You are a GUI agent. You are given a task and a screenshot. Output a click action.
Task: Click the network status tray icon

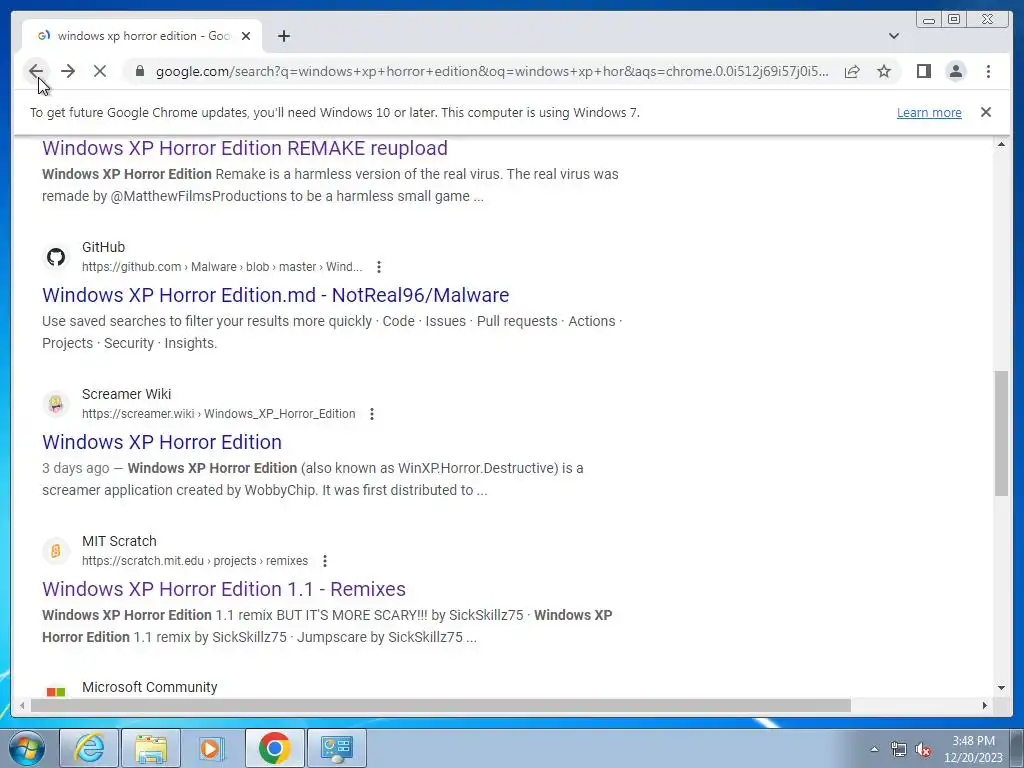899,749
